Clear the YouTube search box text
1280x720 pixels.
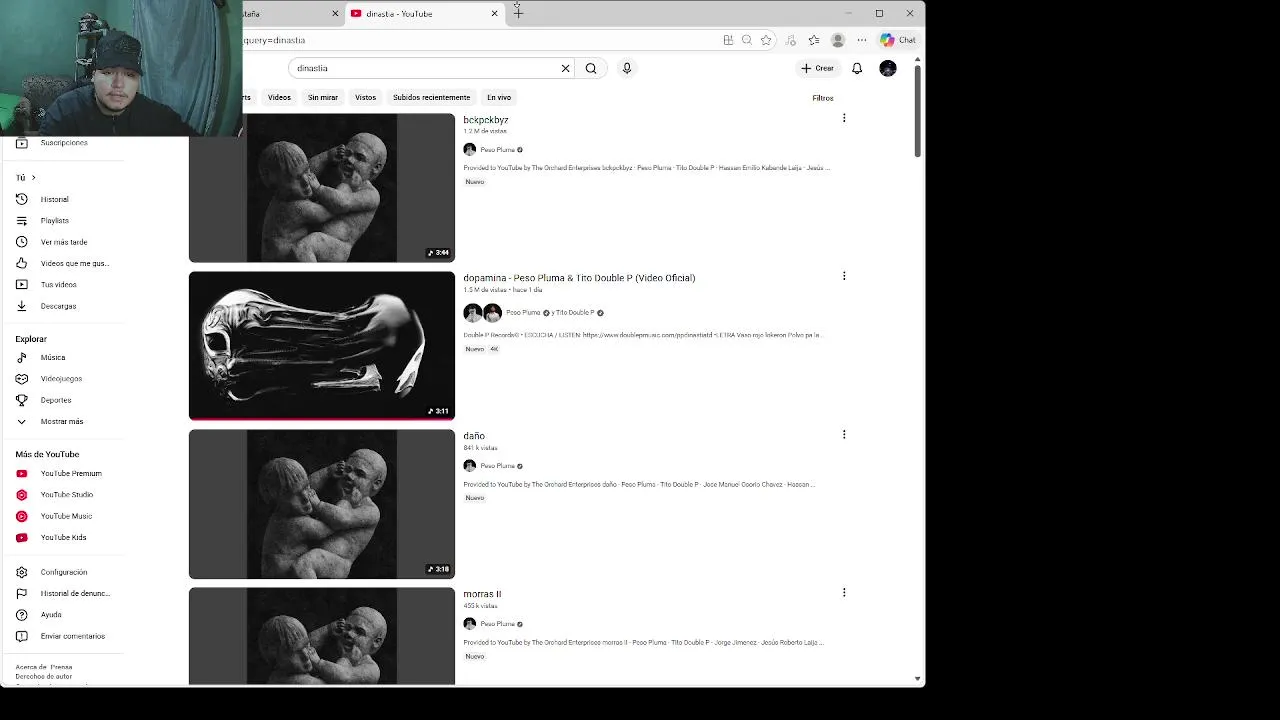pos(565,68)
